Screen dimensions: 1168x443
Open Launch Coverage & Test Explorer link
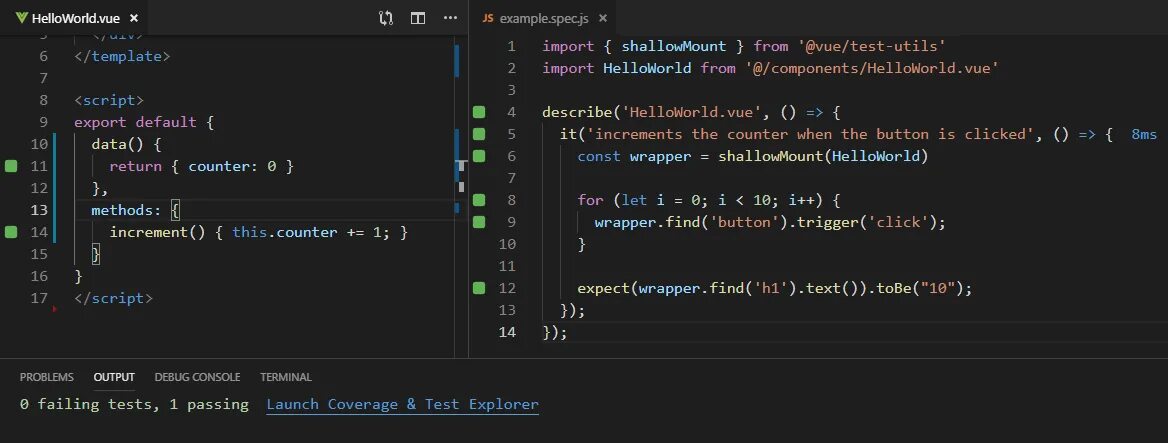pos(402,404)
